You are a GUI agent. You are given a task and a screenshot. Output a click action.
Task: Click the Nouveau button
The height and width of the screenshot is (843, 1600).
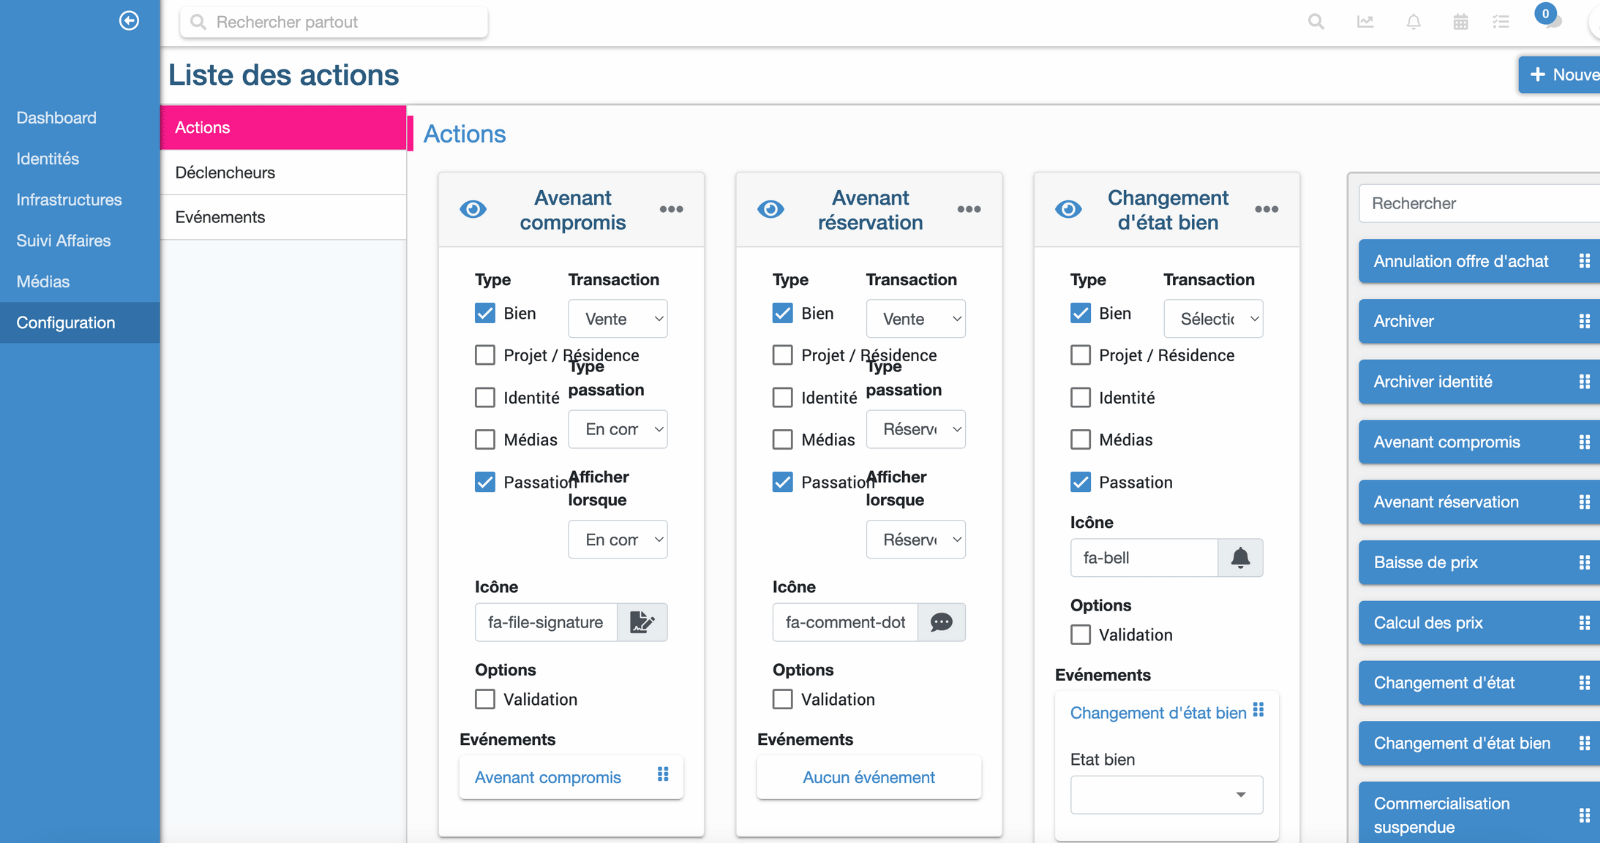(x=1560, y=75)
